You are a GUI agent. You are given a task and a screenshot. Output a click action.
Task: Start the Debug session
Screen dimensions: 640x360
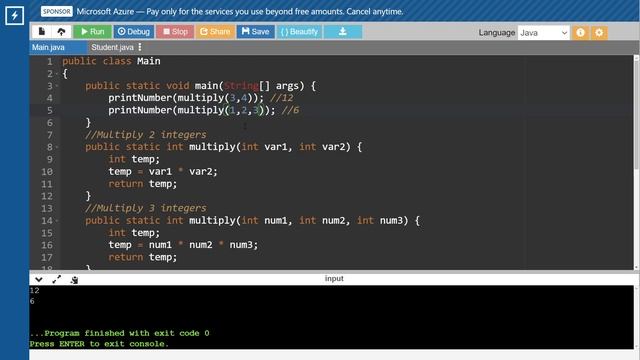coord(134,31)
